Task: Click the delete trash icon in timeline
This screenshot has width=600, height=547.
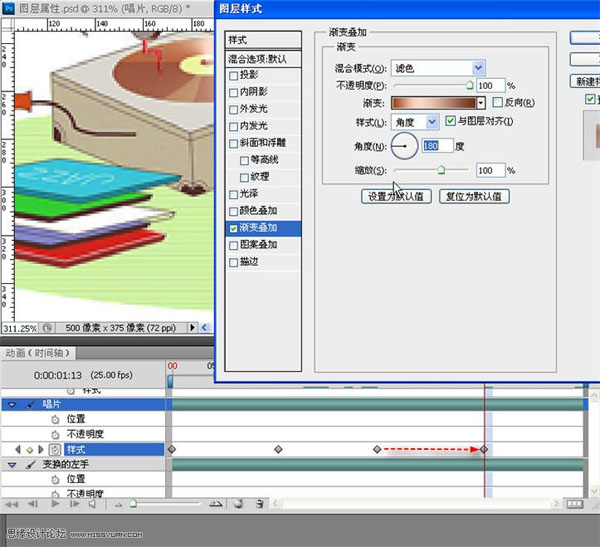Action: click(259, 504)
